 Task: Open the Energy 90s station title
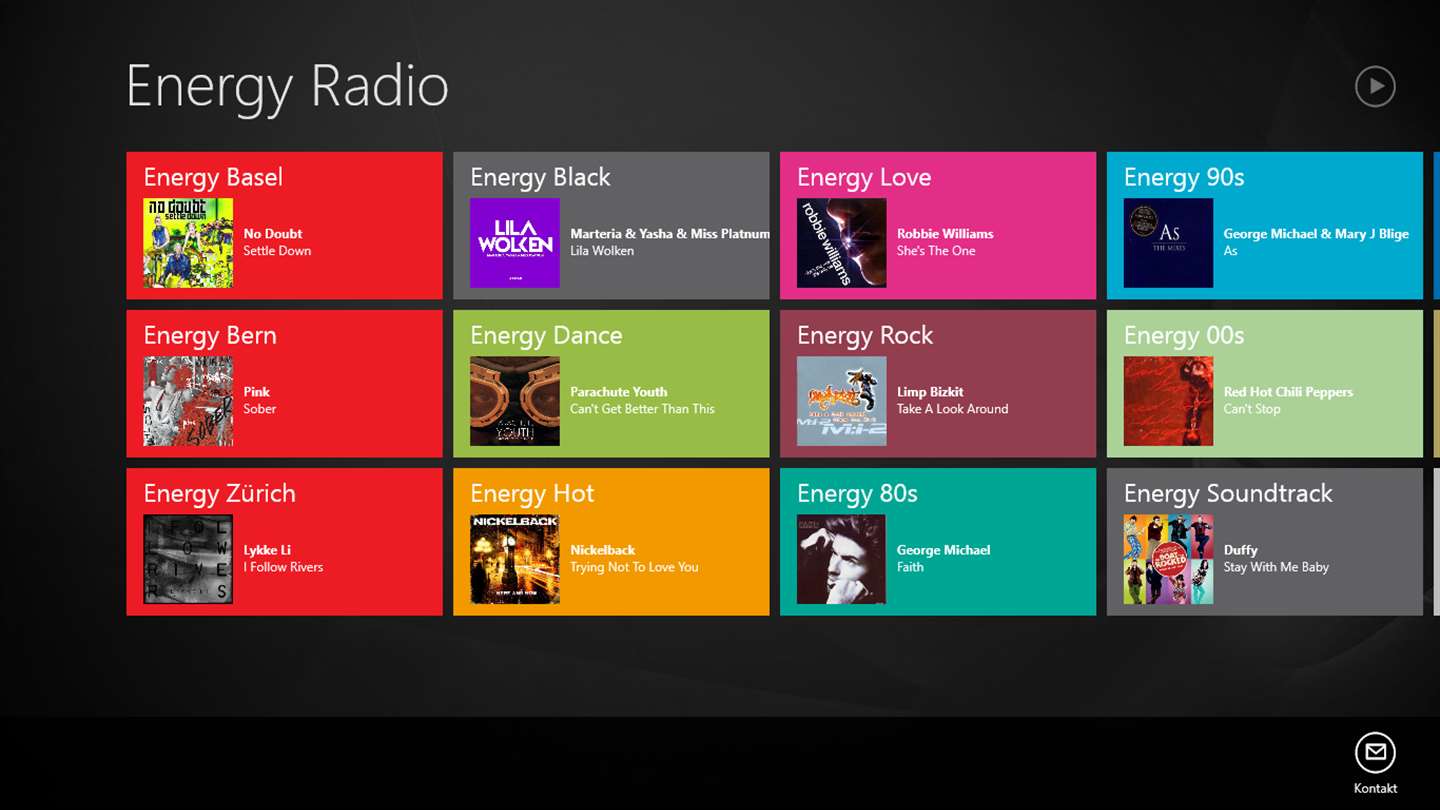pyautogui.click(x=1184, y=178)
